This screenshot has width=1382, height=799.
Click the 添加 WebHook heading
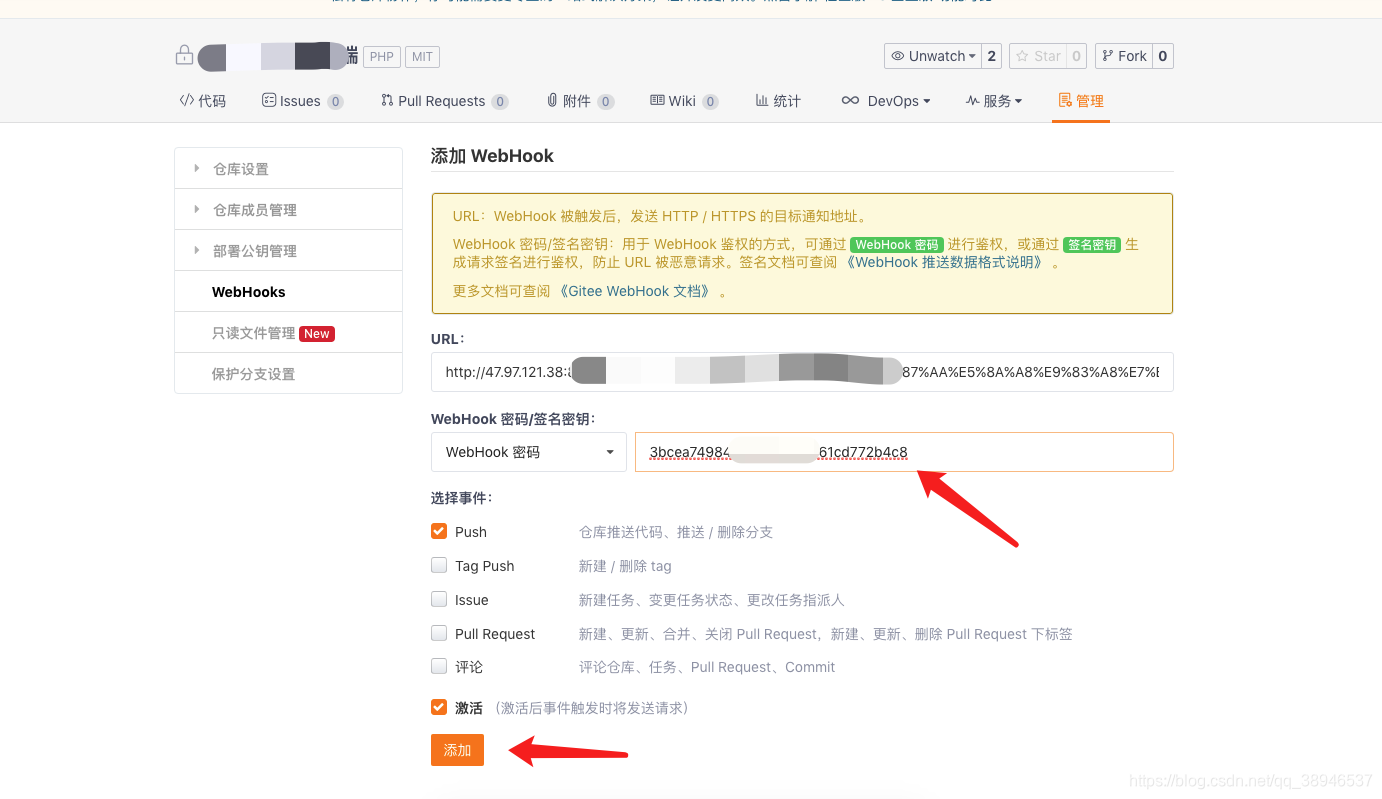pyautogui.click(x=492, y=156)
